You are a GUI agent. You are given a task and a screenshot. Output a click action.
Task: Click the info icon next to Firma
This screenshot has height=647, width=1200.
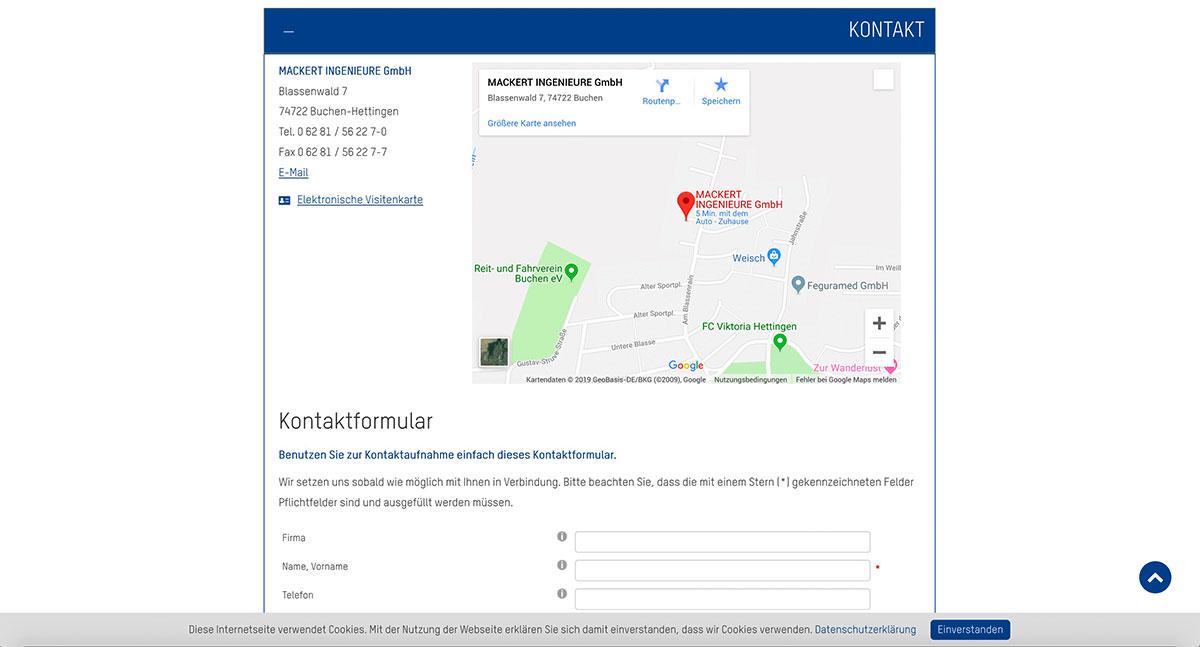point(562,537)
